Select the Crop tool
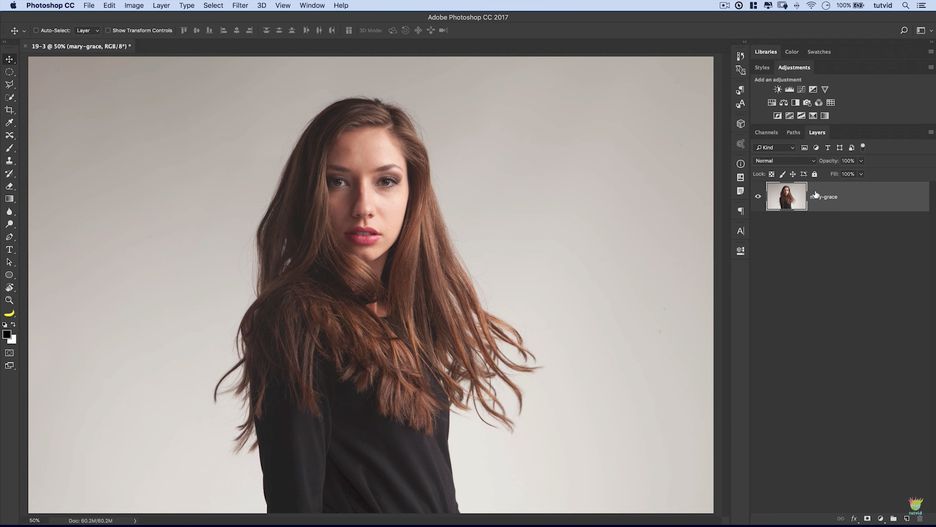 (10, 110)
